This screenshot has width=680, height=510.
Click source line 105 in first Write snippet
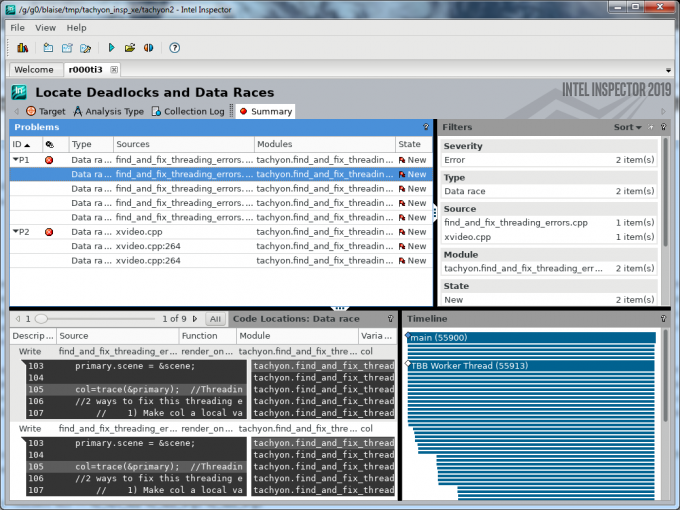tap(134, 389)
